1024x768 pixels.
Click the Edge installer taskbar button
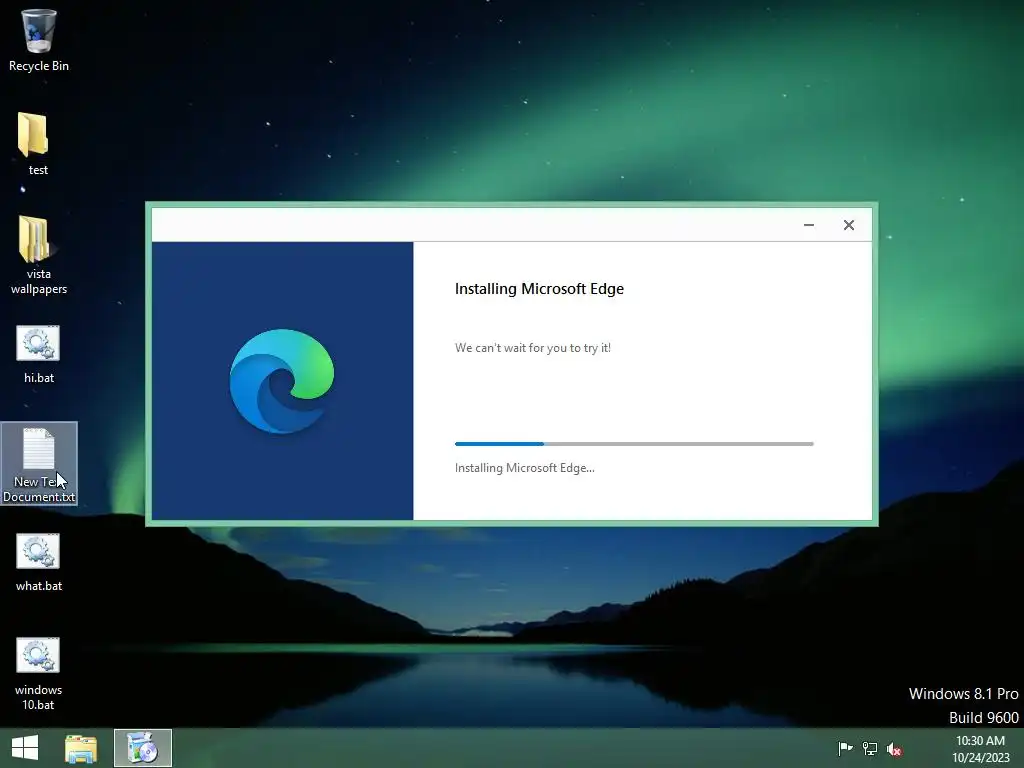point(143,748)
